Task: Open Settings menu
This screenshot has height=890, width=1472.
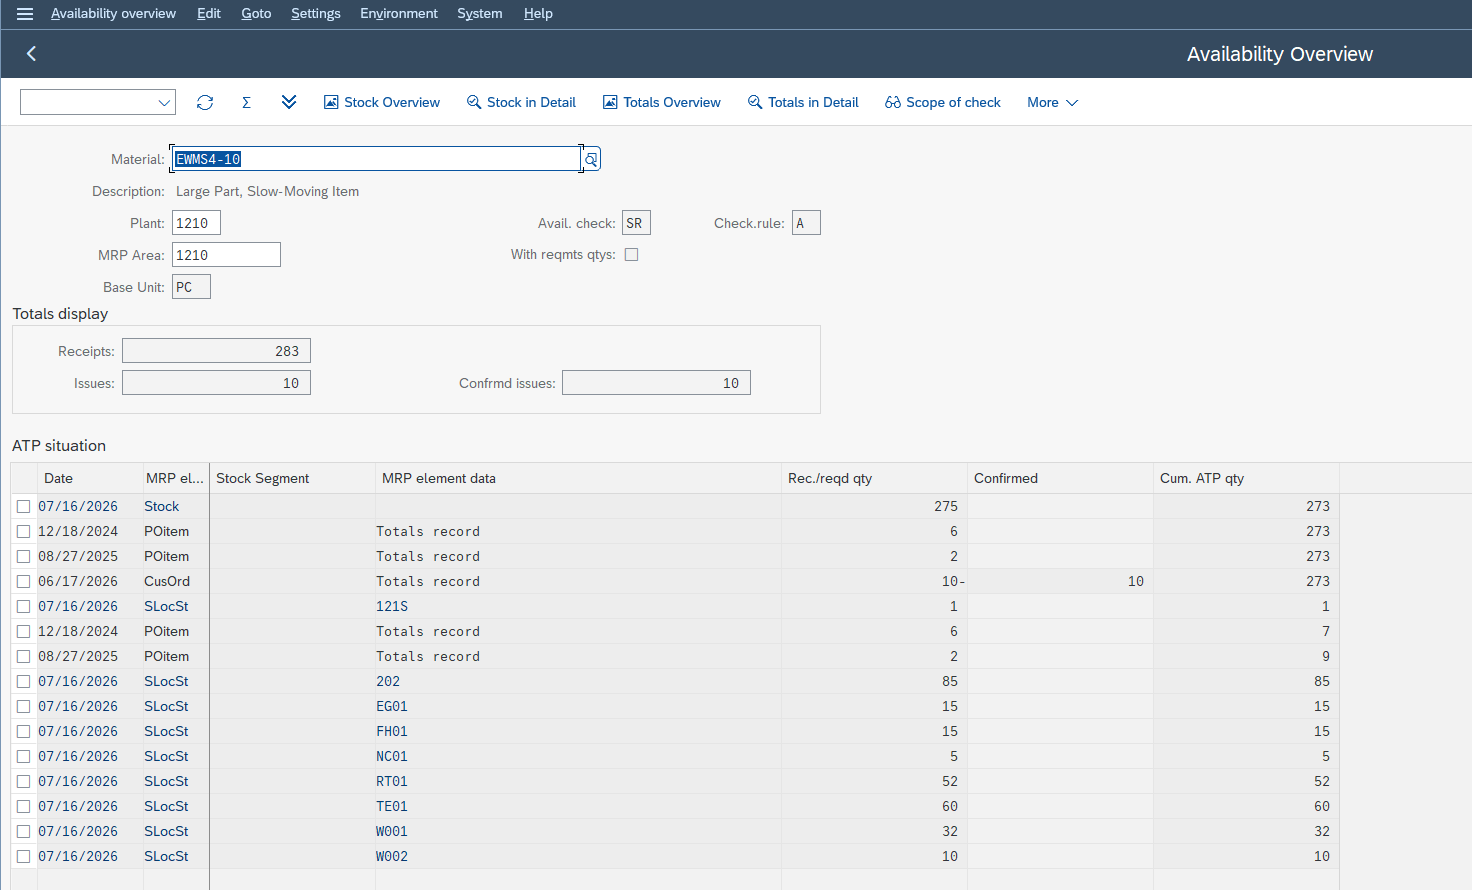Action: coord(316,13)
